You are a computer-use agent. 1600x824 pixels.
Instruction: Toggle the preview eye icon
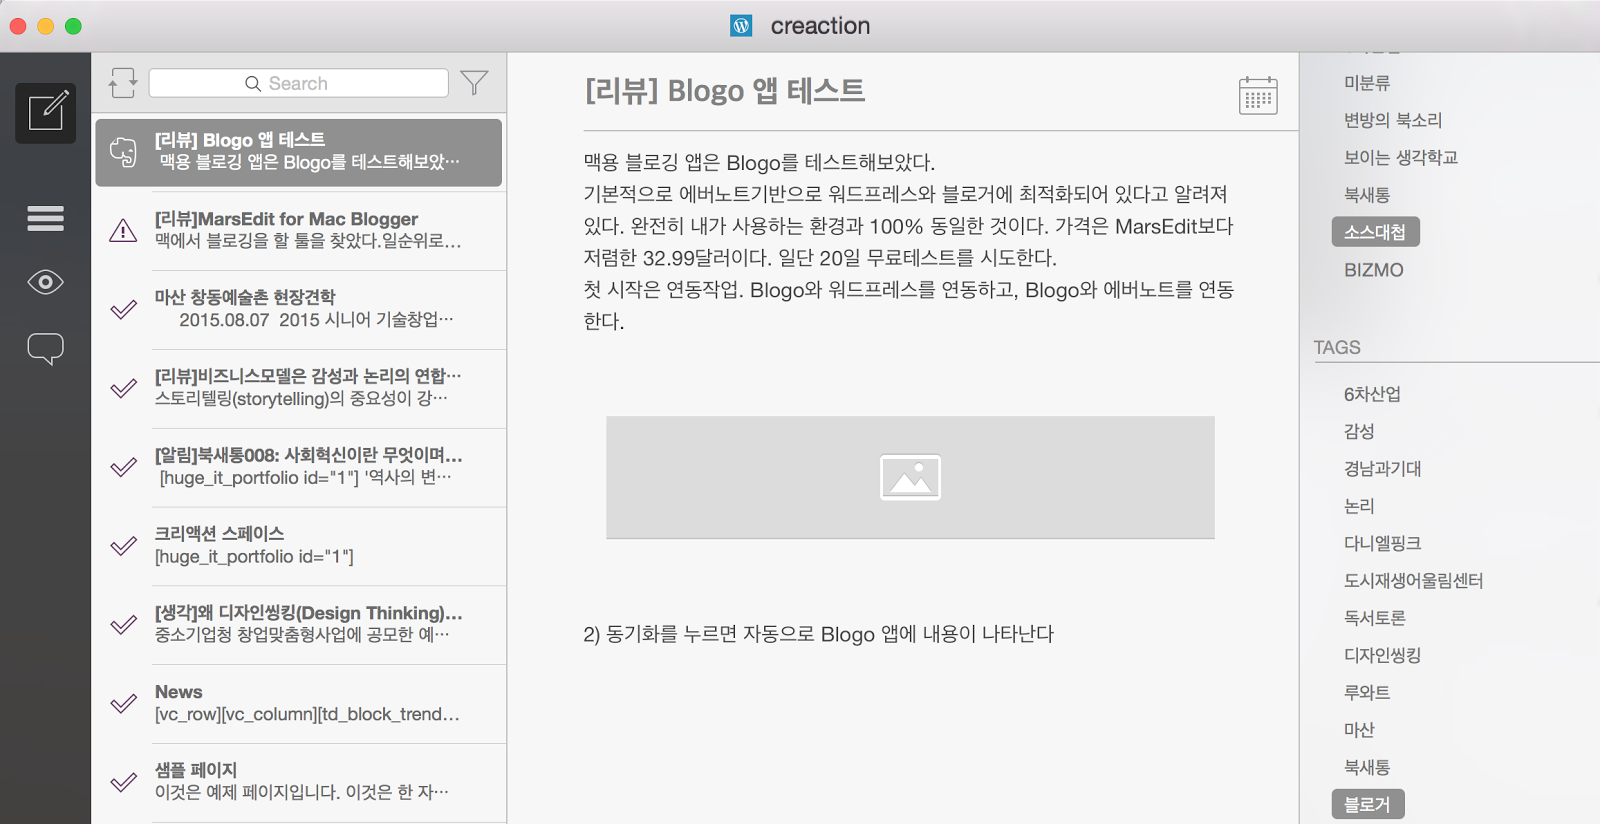pyautogui.click(x=46, y=282)
